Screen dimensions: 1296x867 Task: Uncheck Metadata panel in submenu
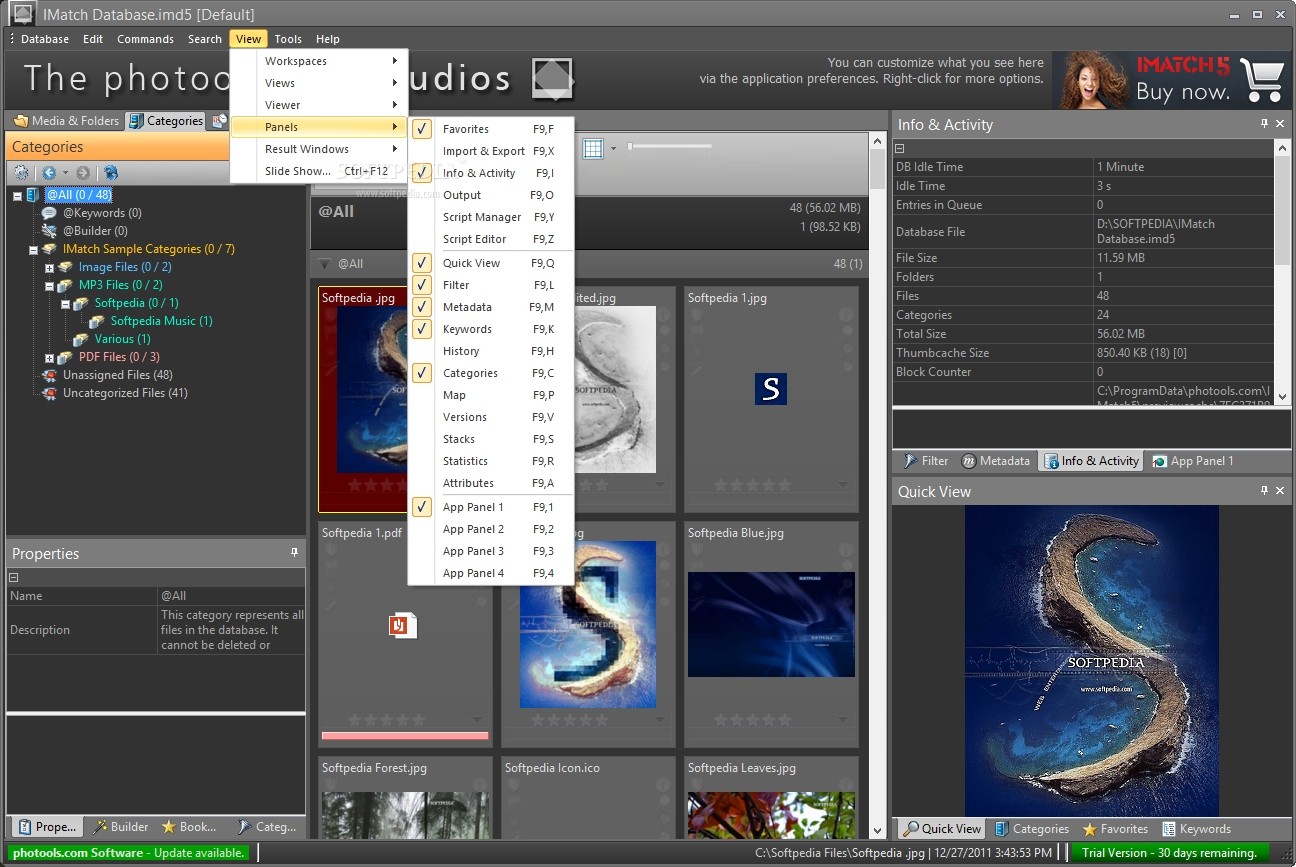pos(422,307)
